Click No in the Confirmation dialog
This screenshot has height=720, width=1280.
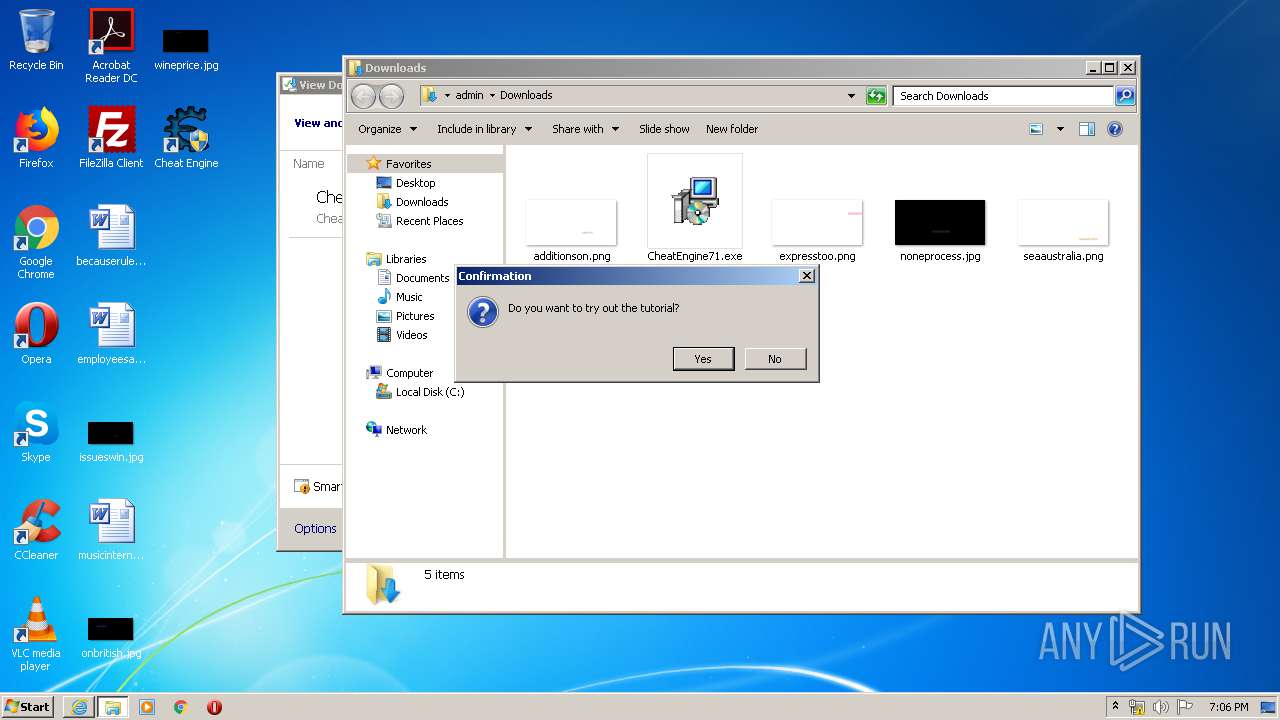(x=775, y=359)
